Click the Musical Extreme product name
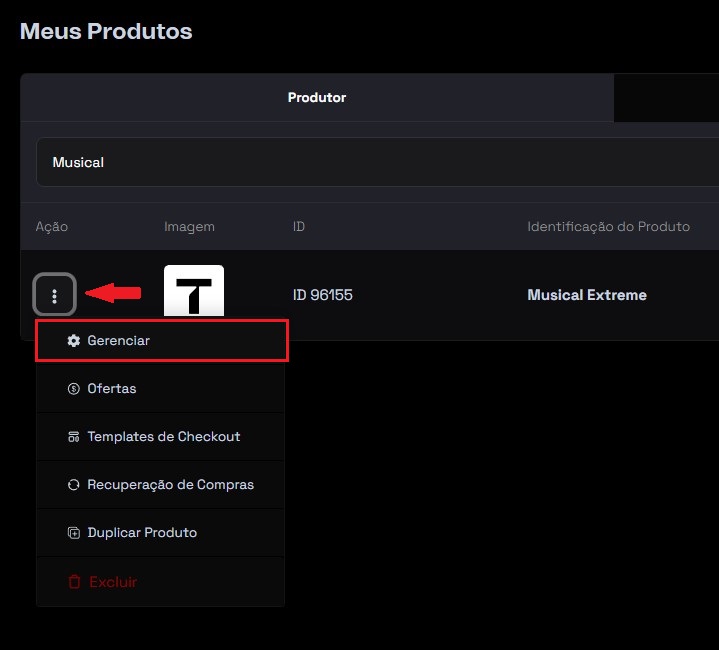The height and width of the screenshot is (650, 719). (587, 295)
